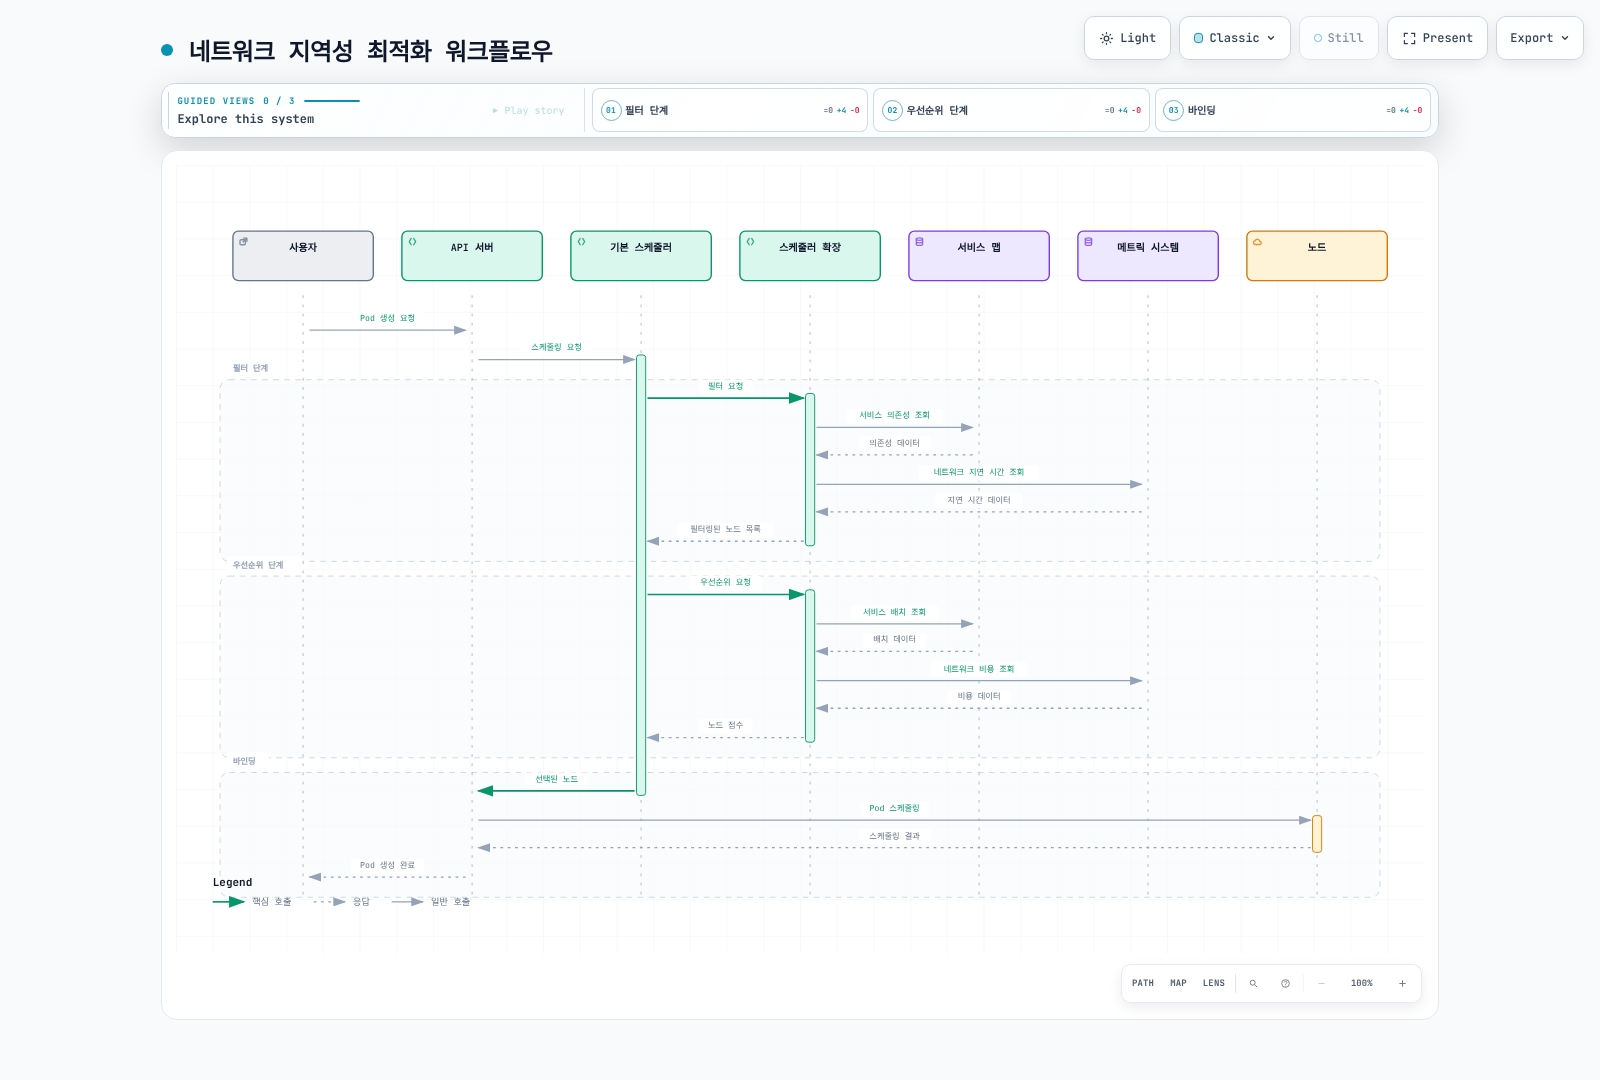Select the '서비스 의존성 조회' message label
The width and height of the screenshot is (1600, 1080).
click(x=894, y=415)
